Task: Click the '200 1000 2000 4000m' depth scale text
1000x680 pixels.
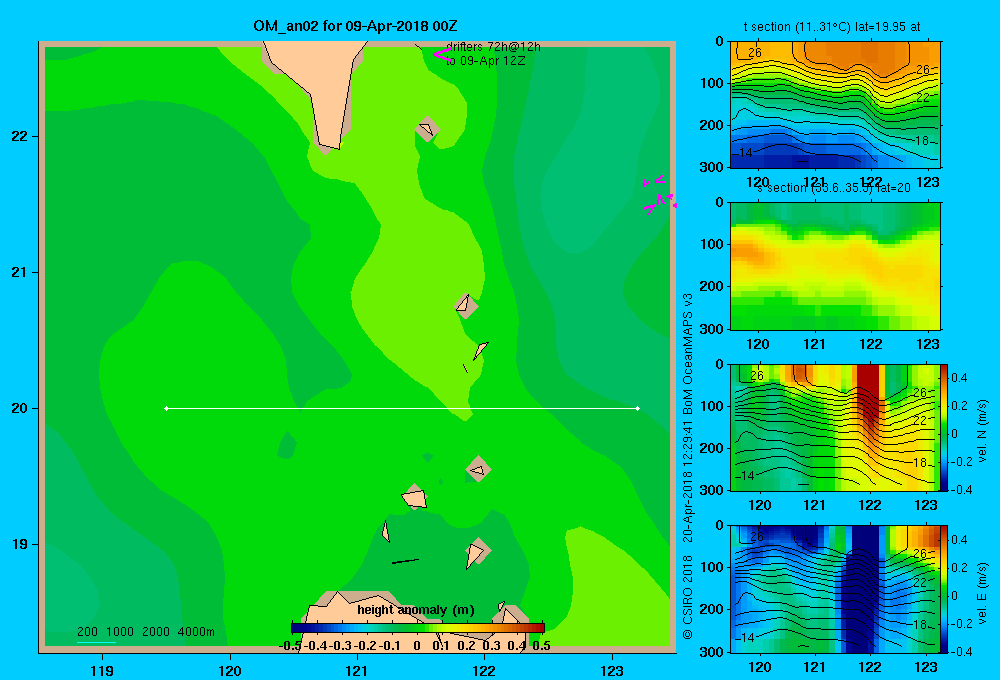Action: coord(146,632)
